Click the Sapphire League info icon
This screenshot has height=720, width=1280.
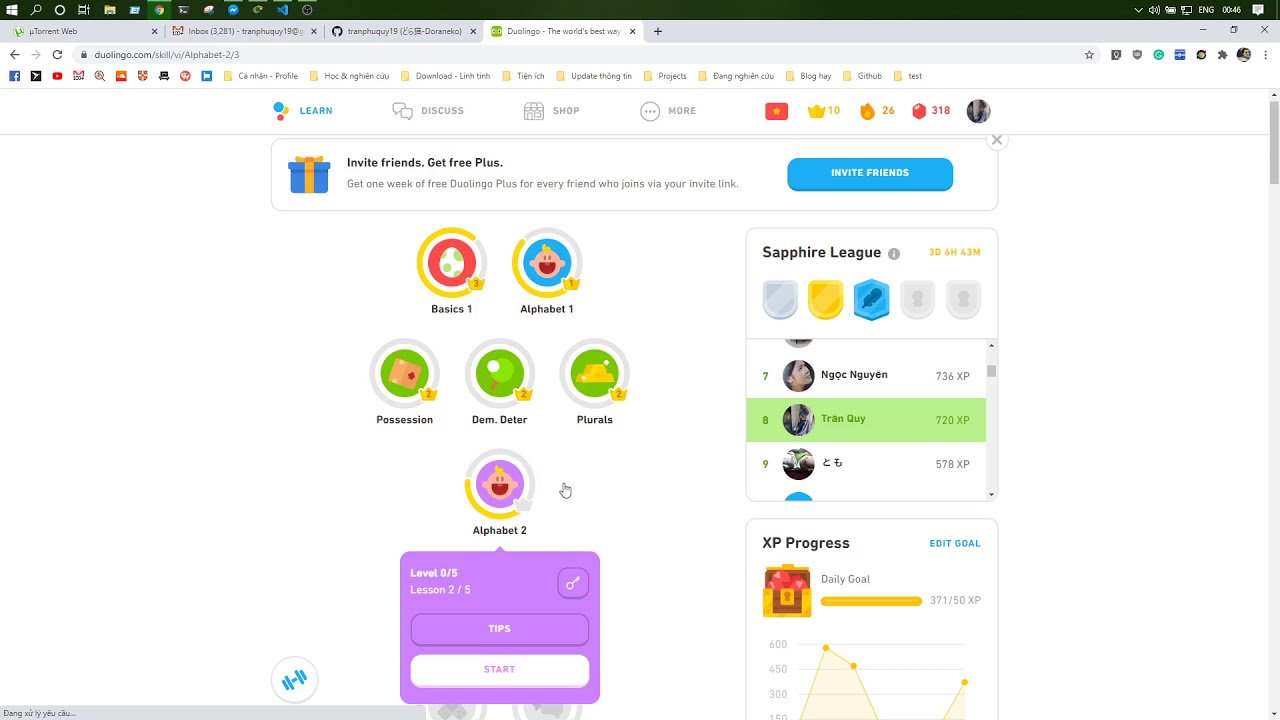click(x=894, y=254)
